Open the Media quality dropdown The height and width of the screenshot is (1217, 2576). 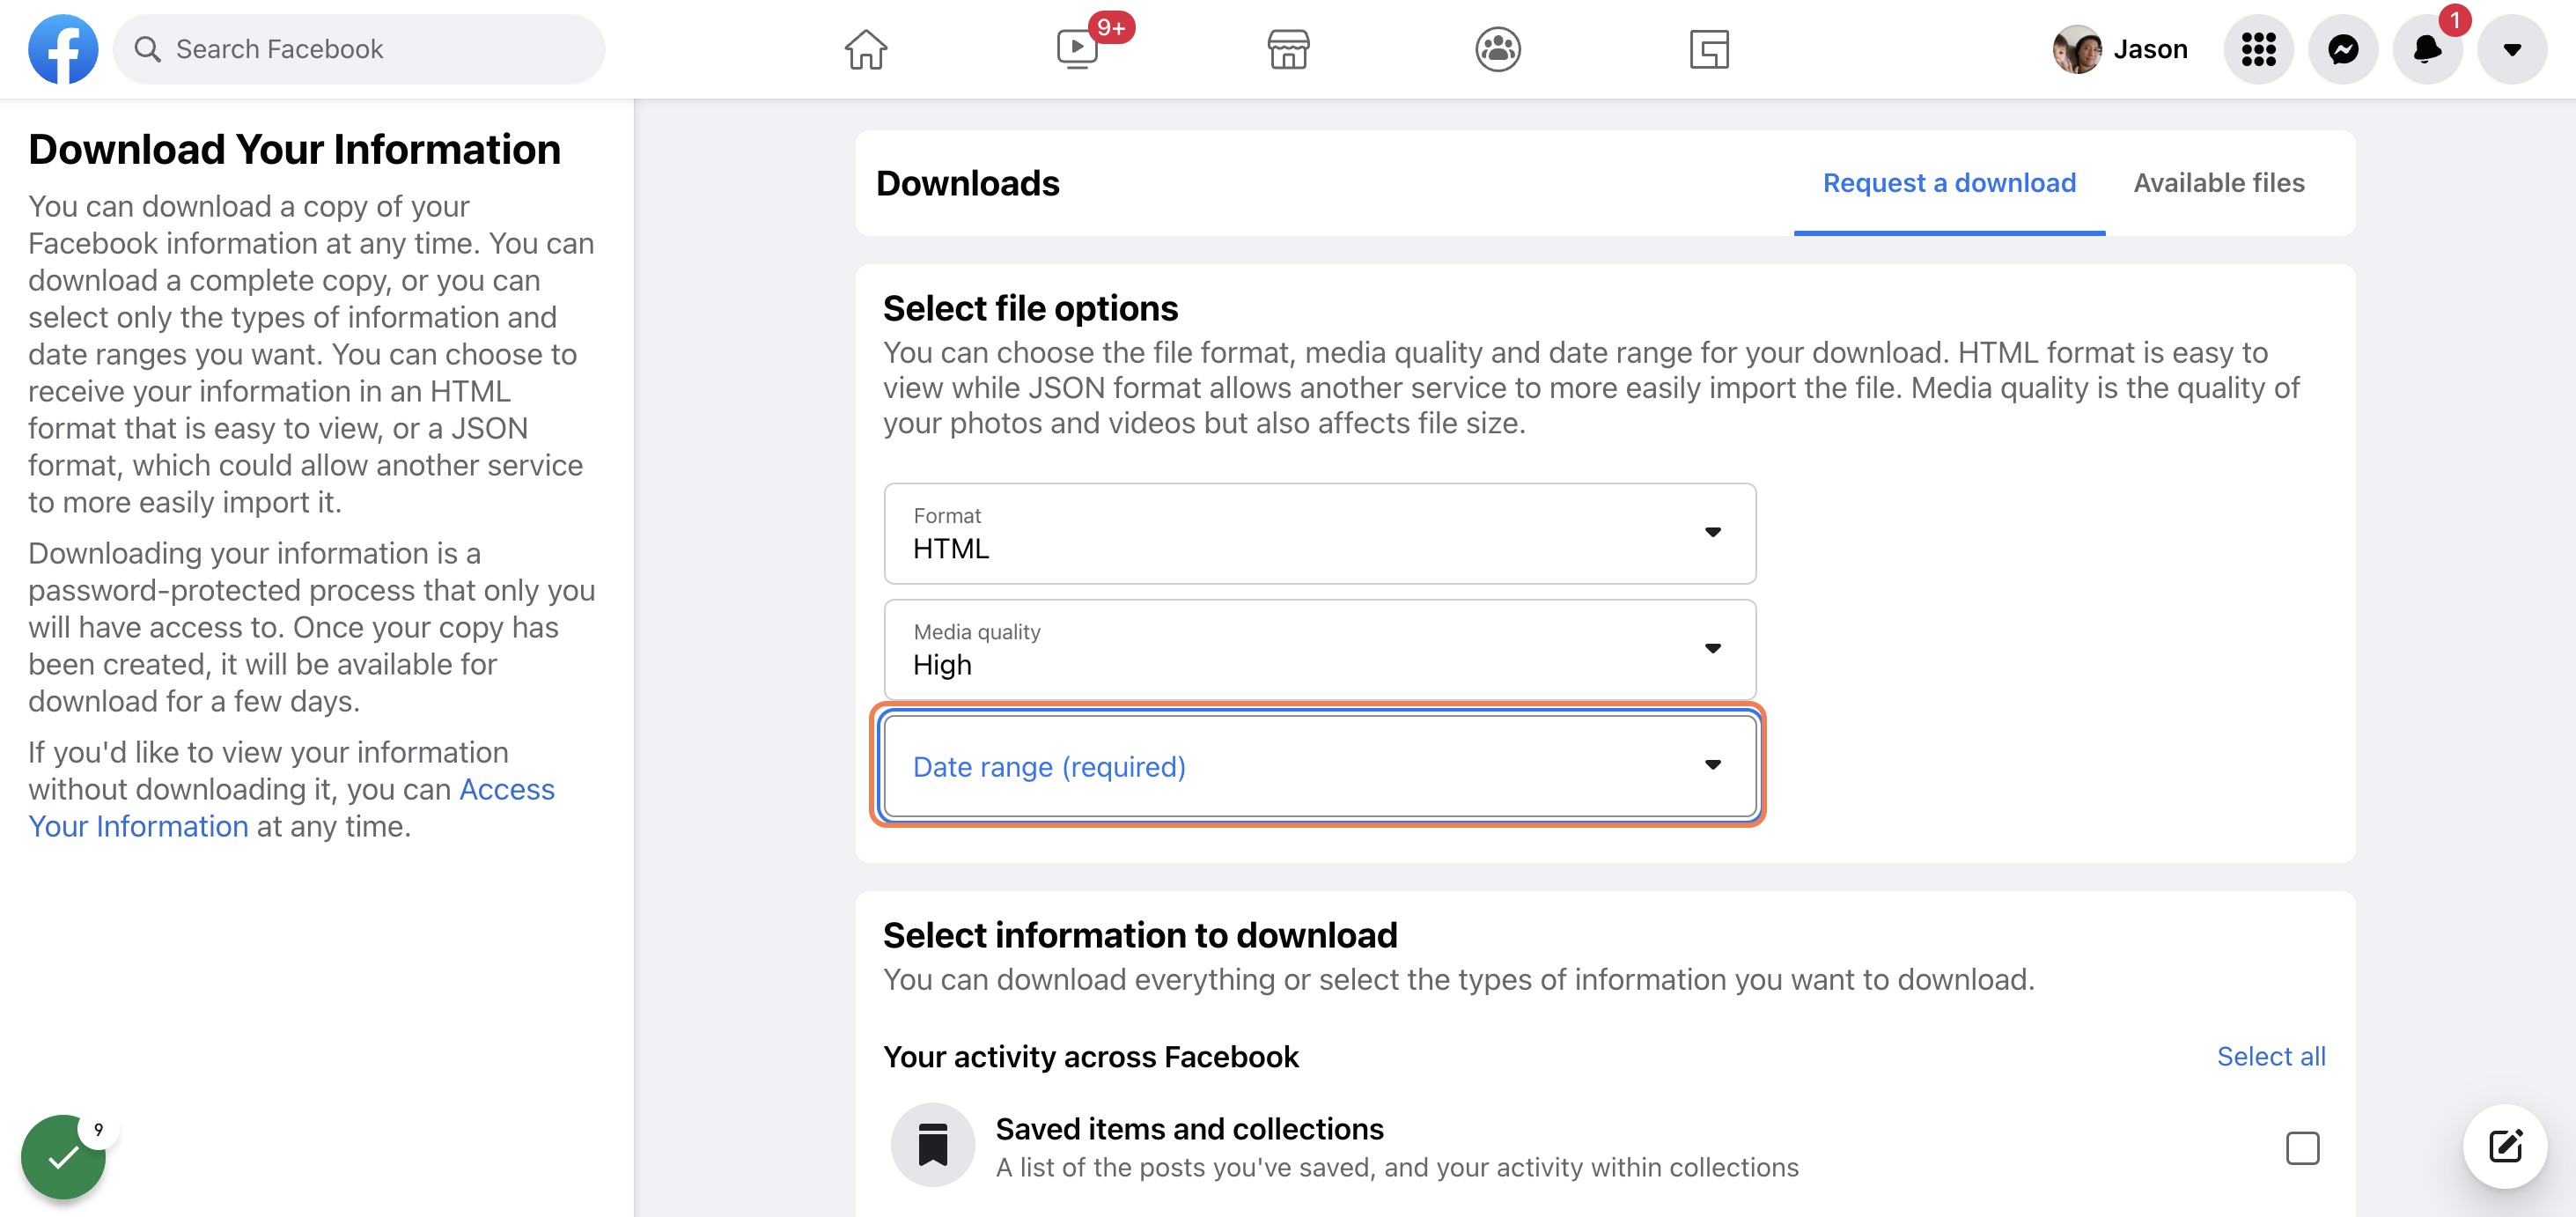pyautogui.click(x=1320, y=649)
